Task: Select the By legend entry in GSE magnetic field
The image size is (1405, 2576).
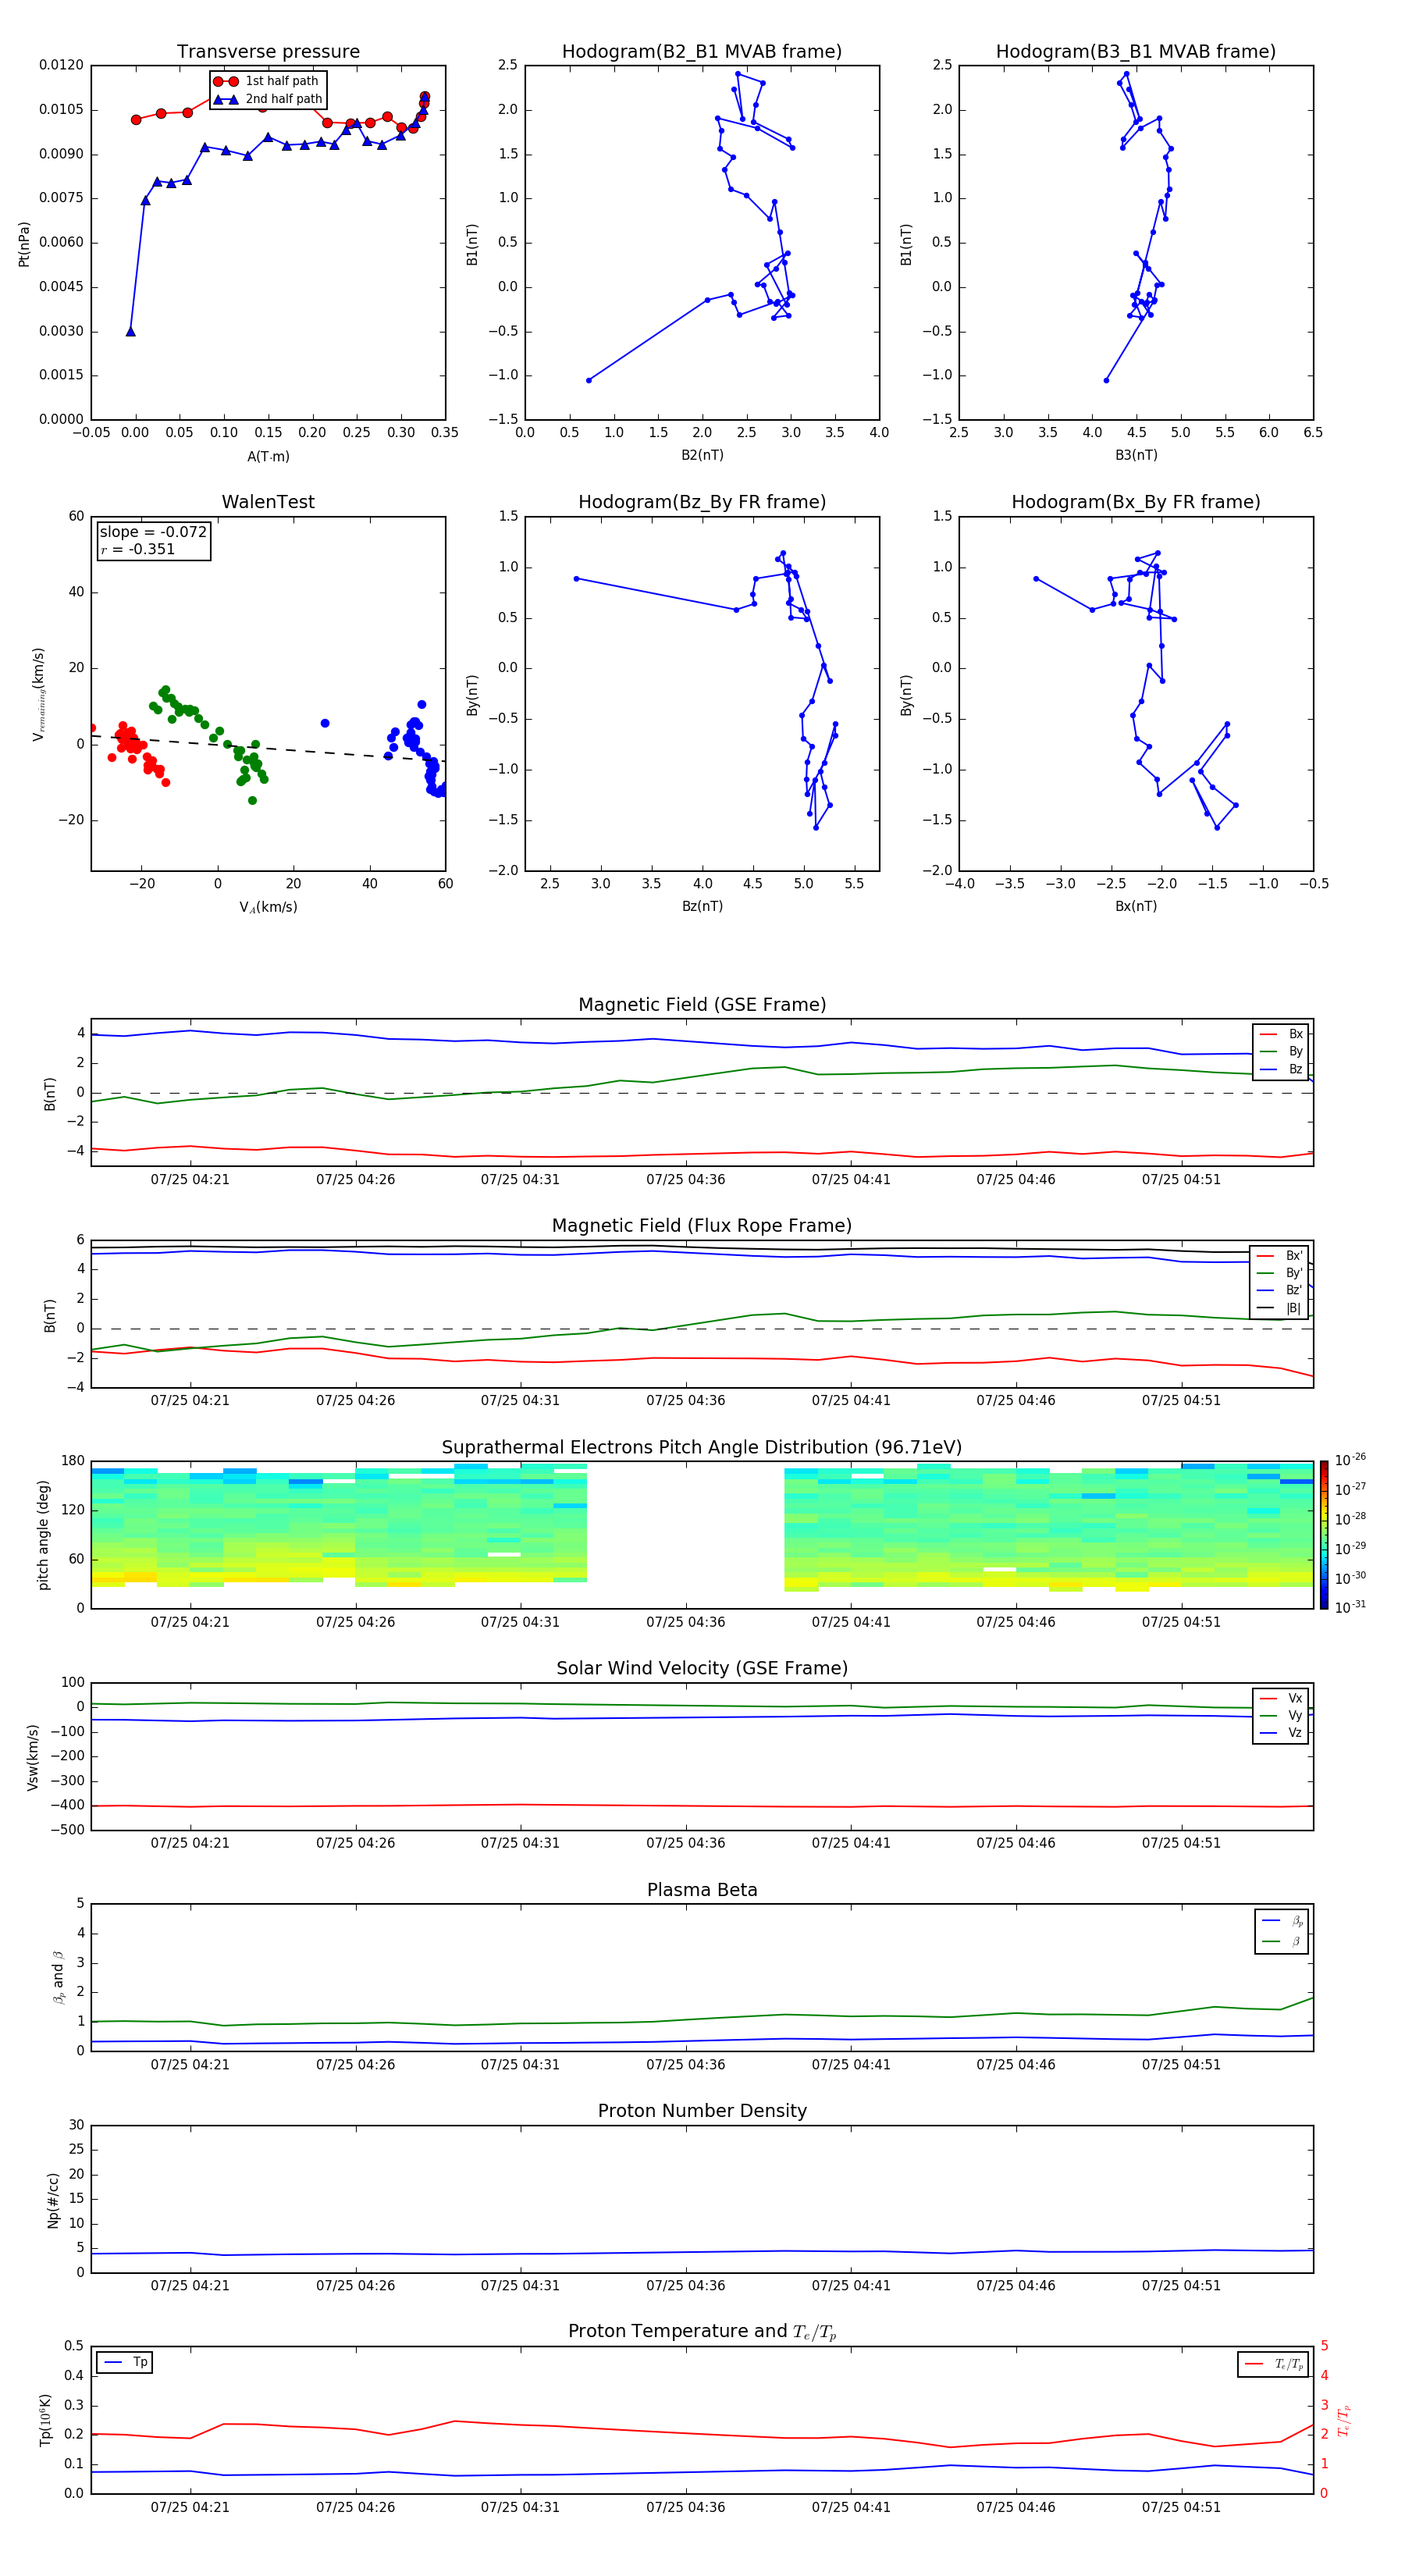Action: pyautogui.click(x=1282, y=1052)
